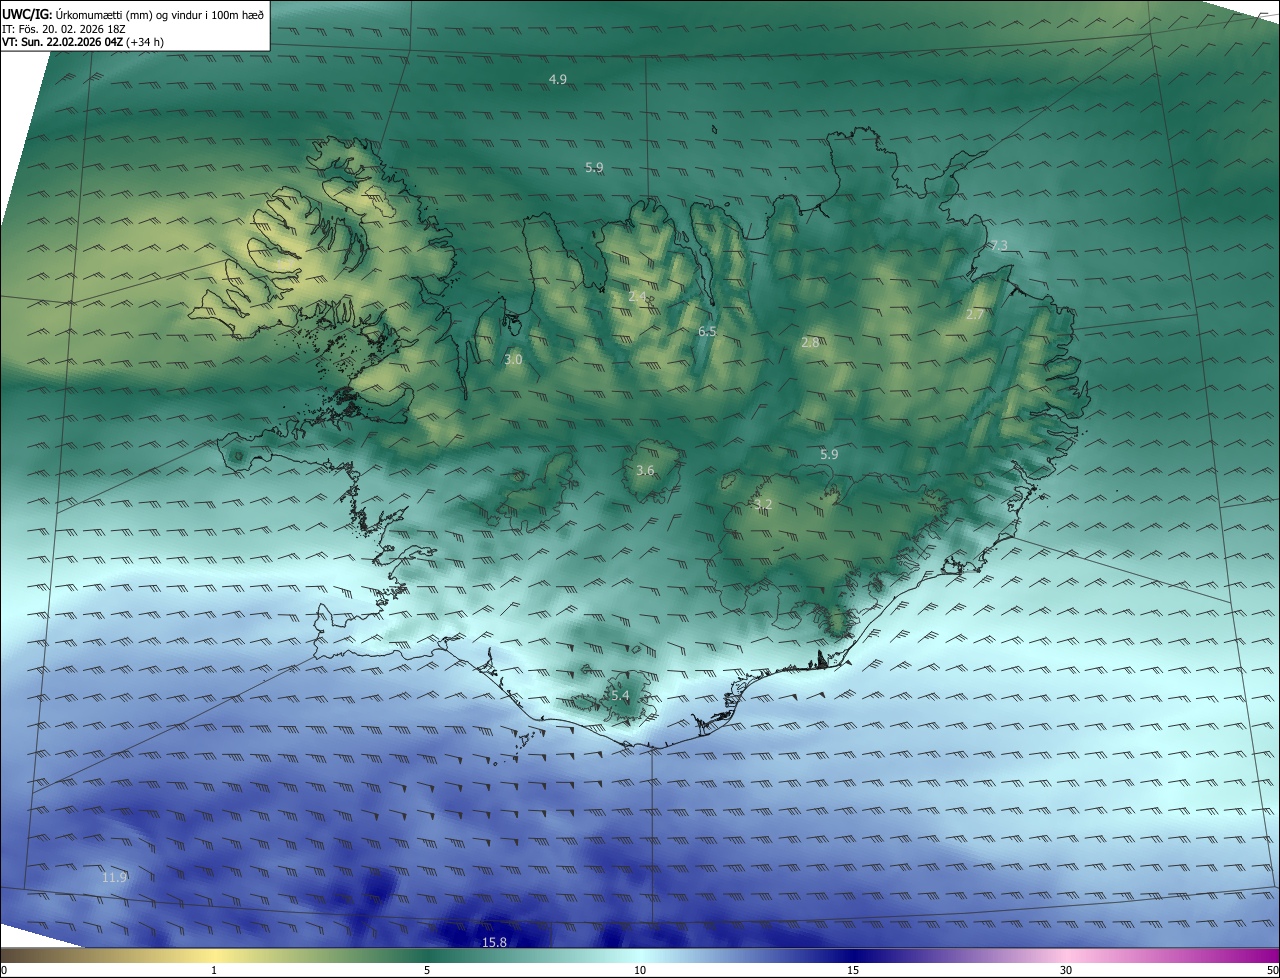The width and height of the screenshot is (1280, 978).
Task: Click the '(+34 h)' forecast offset
Action: (145, 42)
